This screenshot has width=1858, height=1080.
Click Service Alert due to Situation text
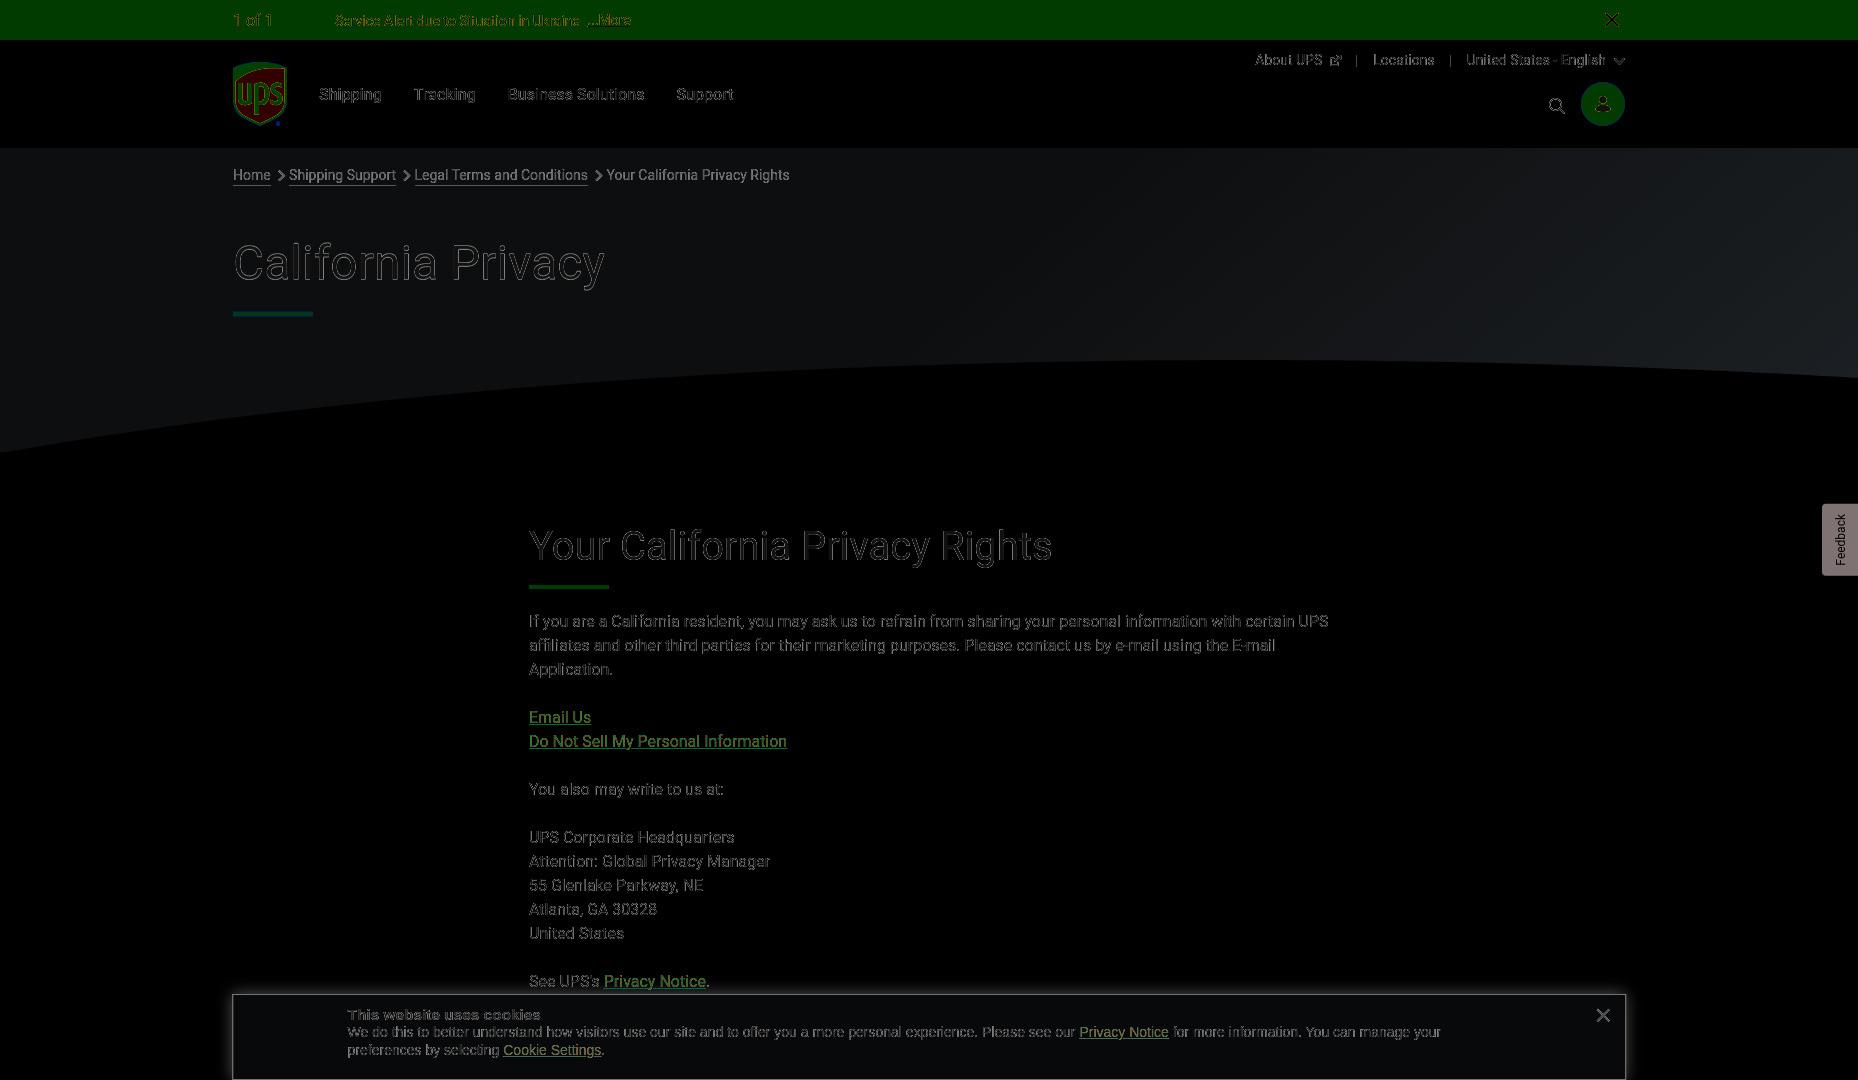point(457,20)
